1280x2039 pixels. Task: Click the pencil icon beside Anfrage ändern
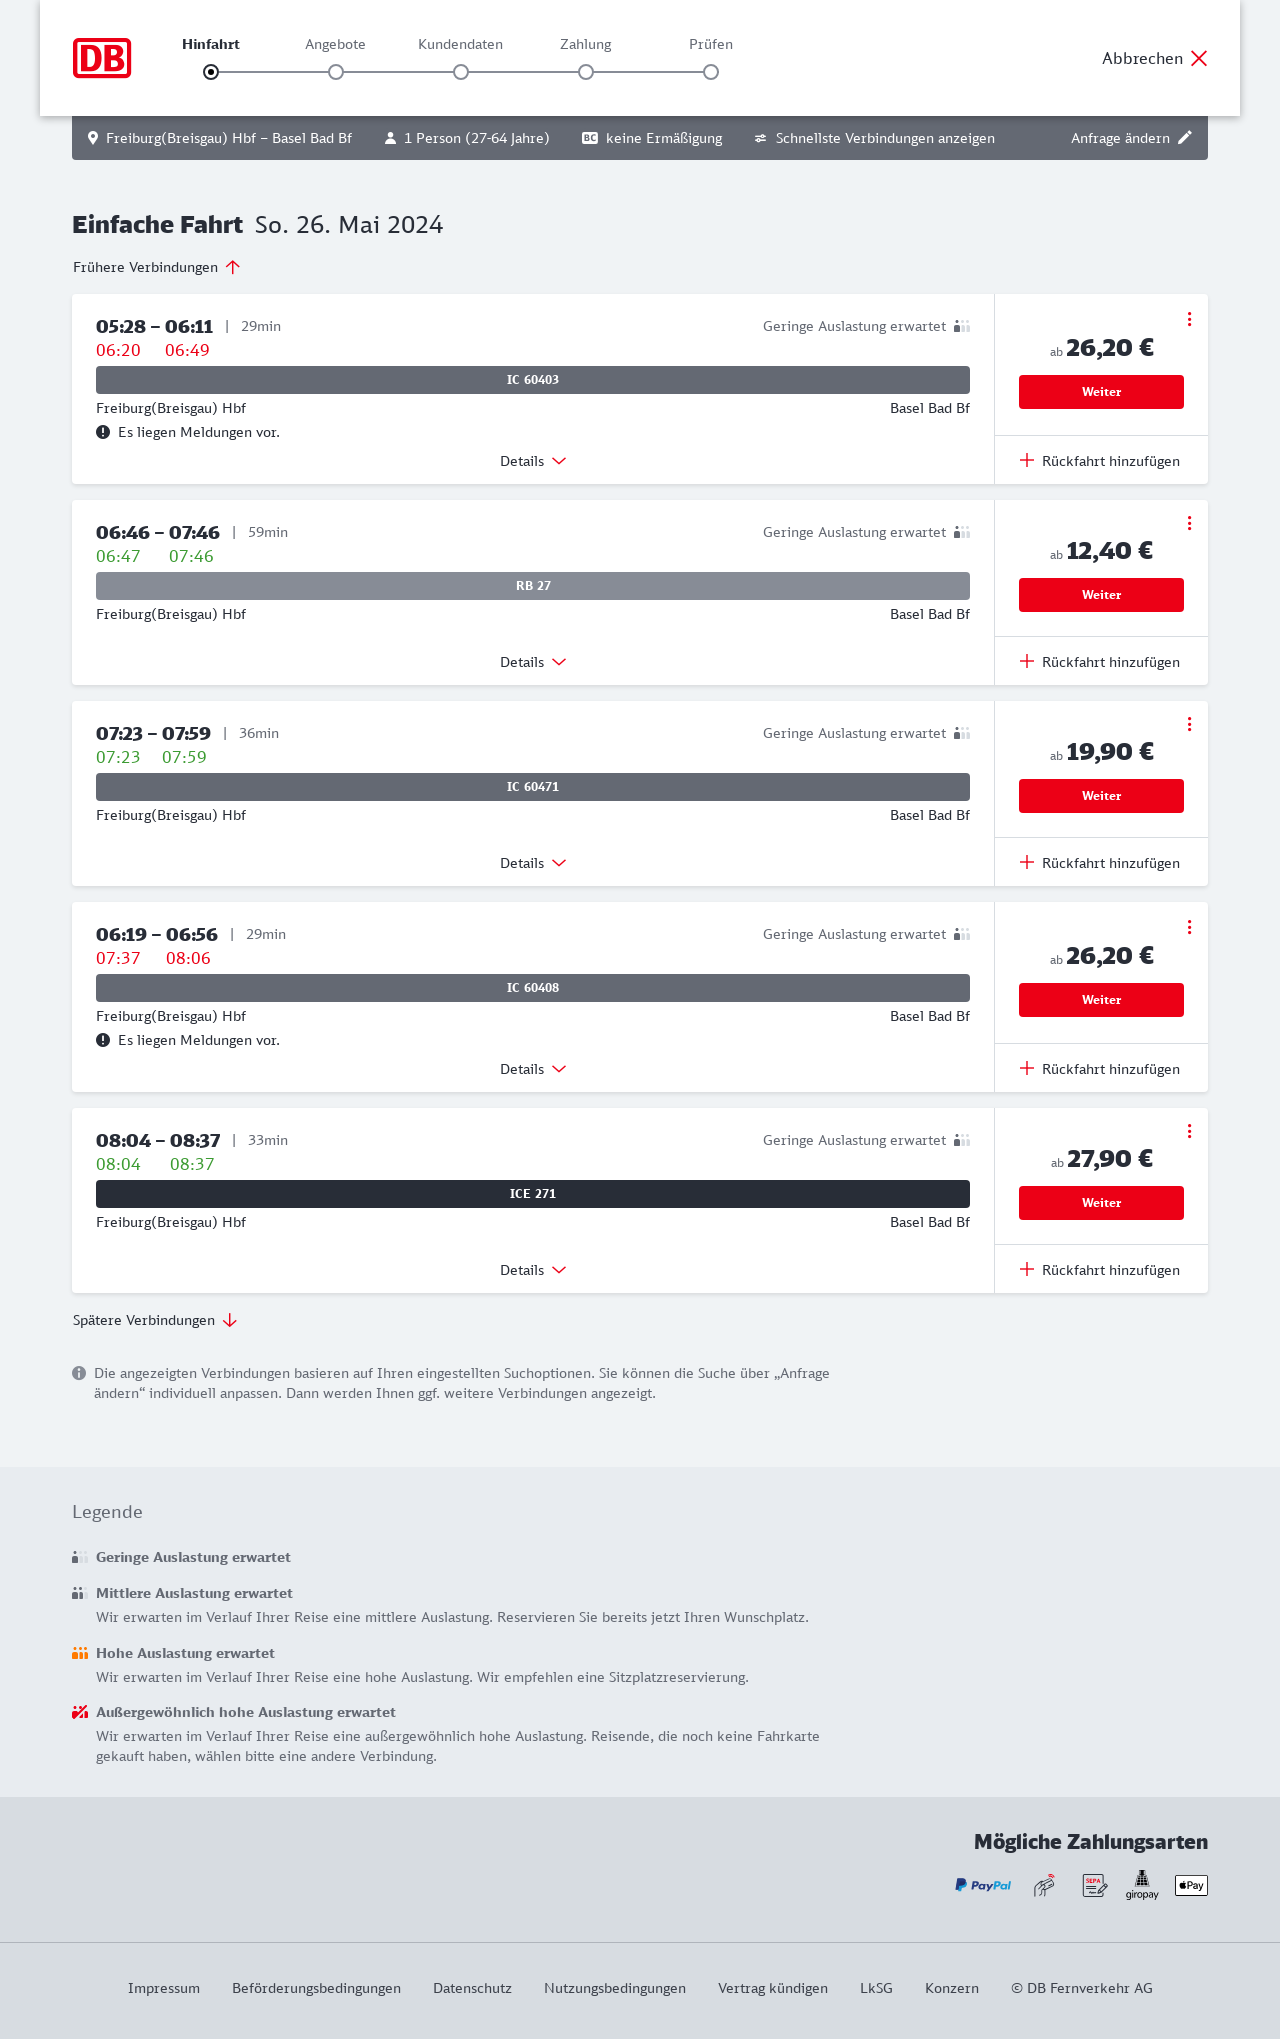click(1185, 138)
